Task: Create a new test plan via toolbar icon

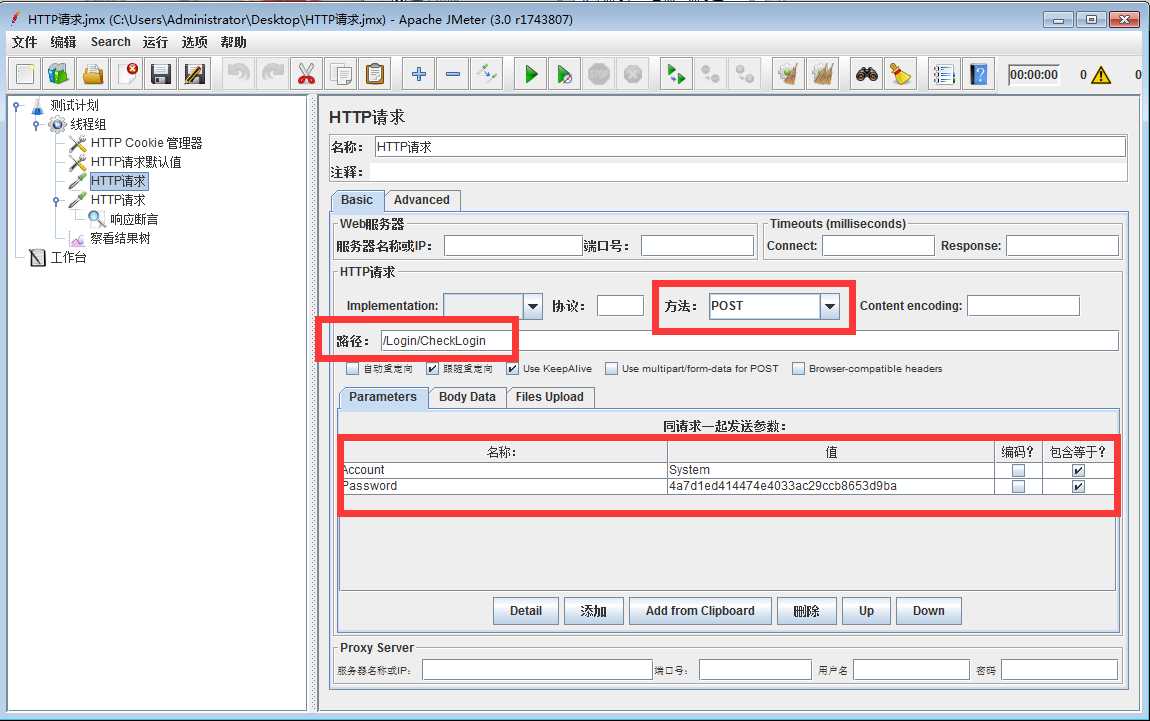Action: coord(25,74)
